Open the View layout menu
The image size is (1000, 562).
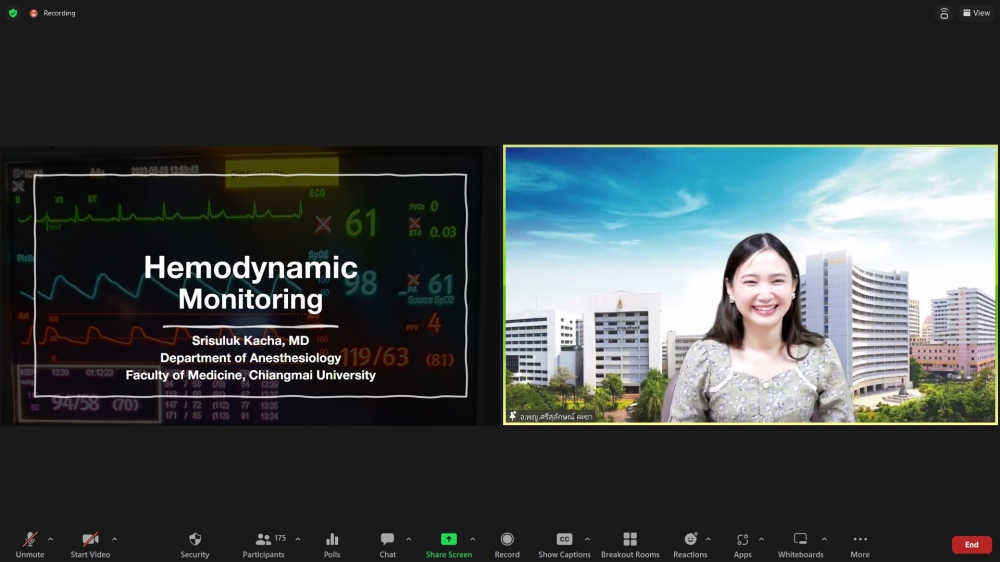click(975, 13)
